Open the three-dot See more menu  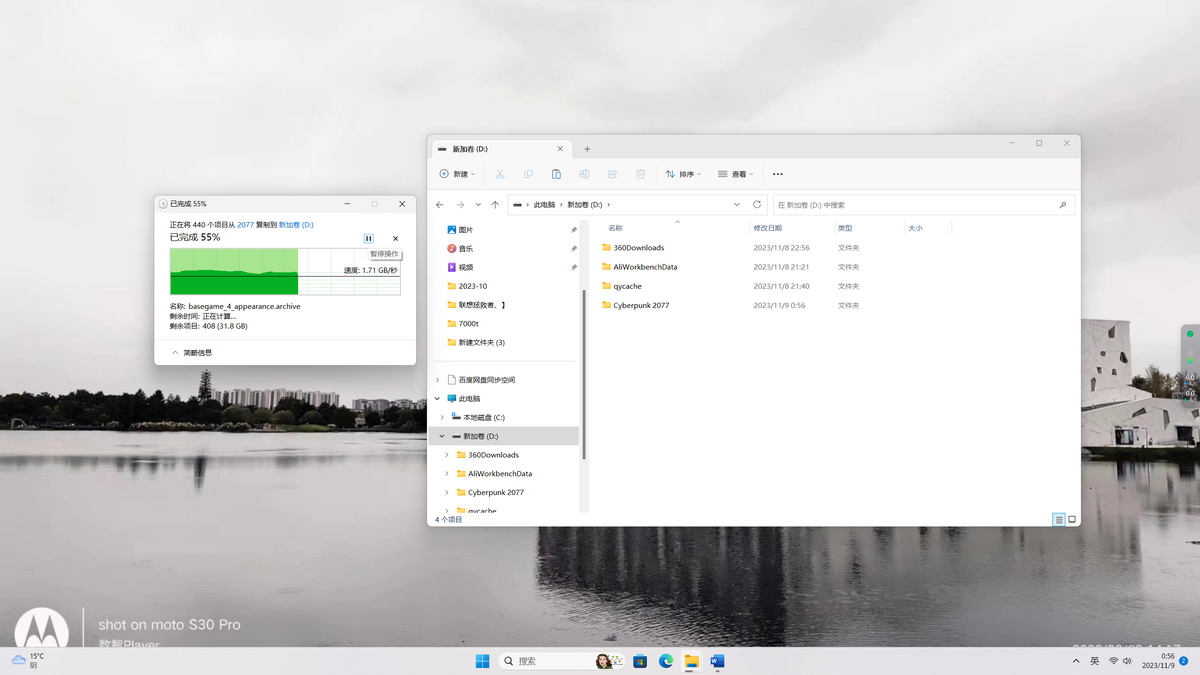tap(778, 174)
